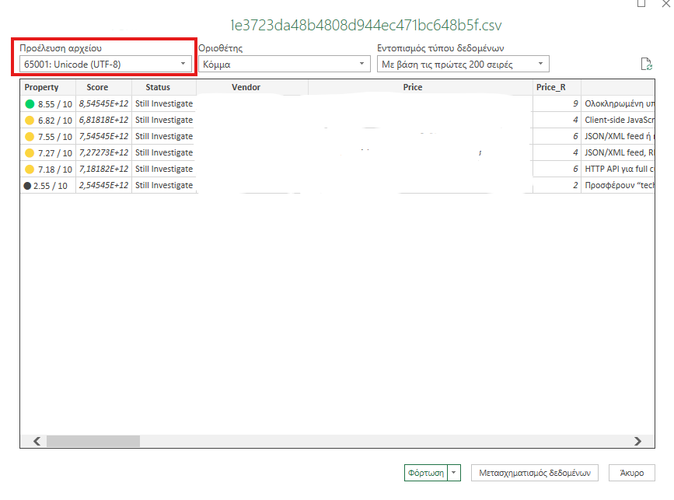Click the scrollbar right arrow
This screenshot has width=674, height=500.
coord(639,441)
